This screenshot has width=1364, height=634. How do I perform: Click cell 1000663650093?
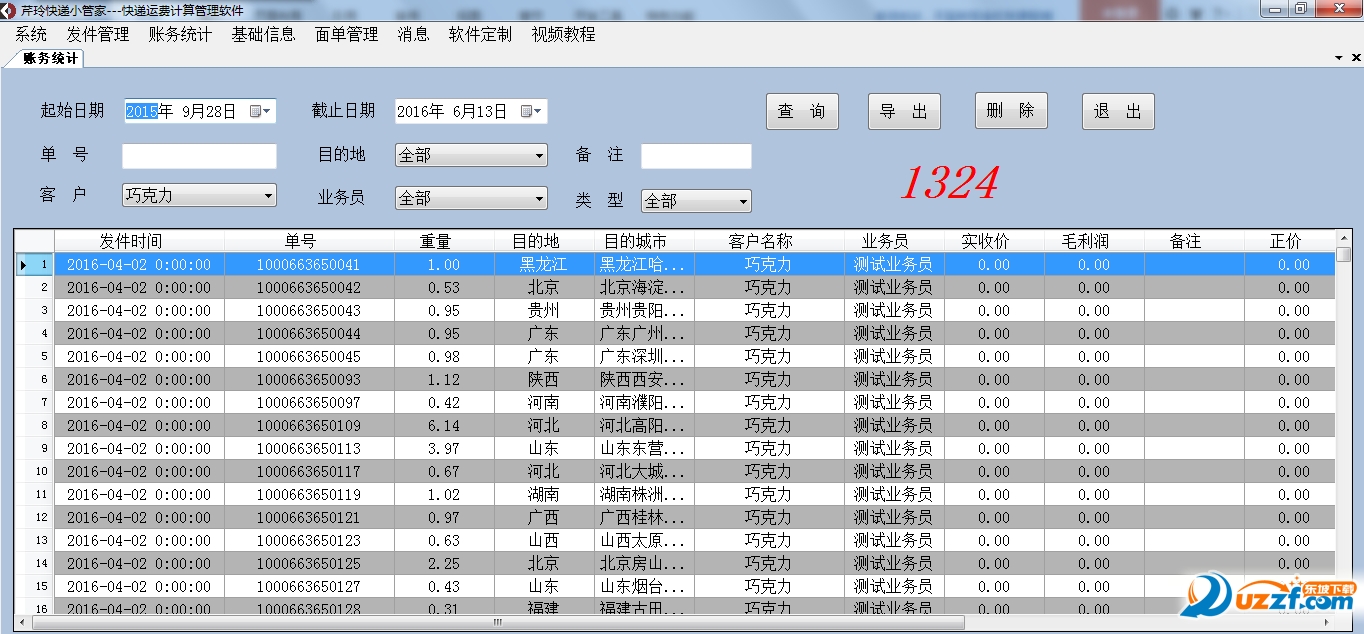click(309, 380)
